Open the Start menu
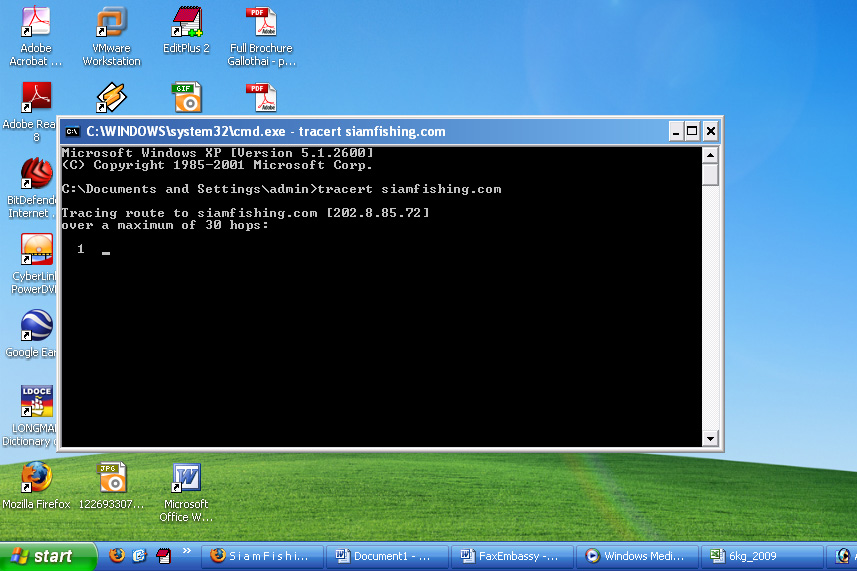Screen dimensions: 857x571 tap(48, 556)
